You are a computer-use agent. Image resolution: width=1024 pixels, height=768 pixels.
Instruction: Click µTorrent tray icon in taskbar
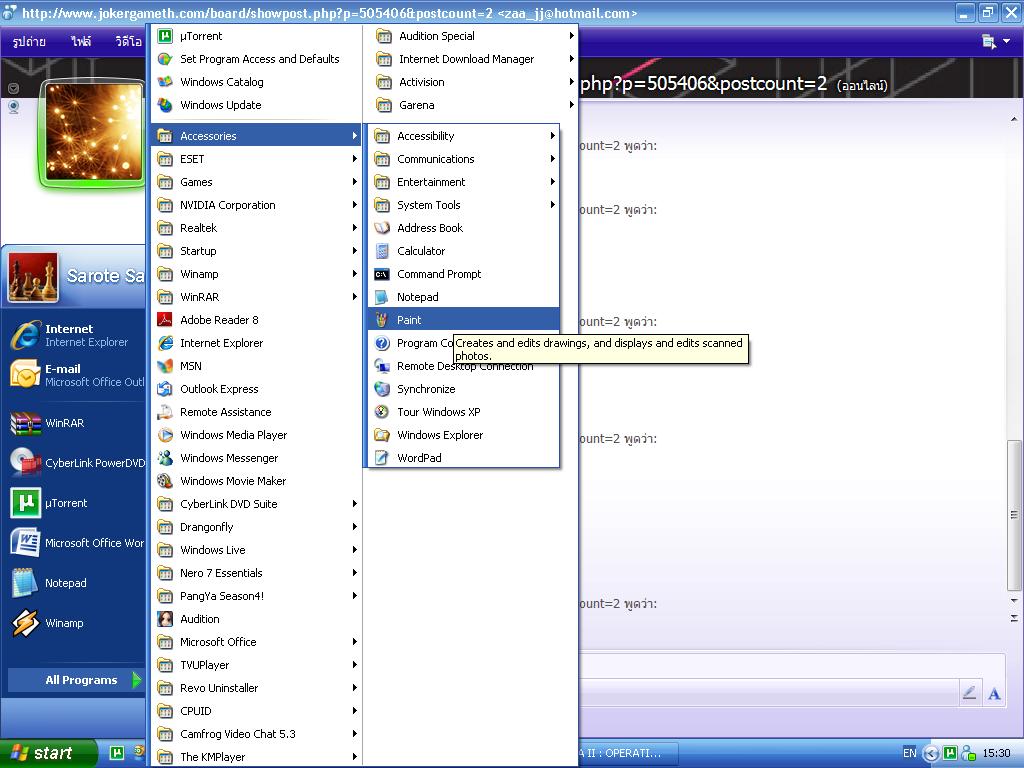950,753
